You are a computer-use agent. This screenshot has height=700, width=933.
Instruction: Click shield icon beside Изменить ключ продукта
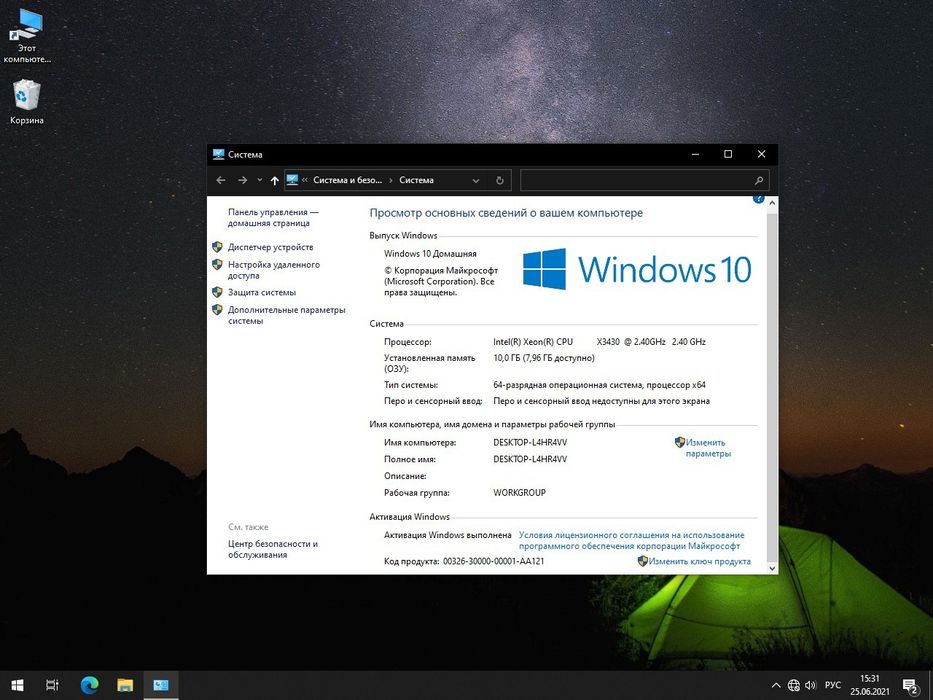(643, 561)
